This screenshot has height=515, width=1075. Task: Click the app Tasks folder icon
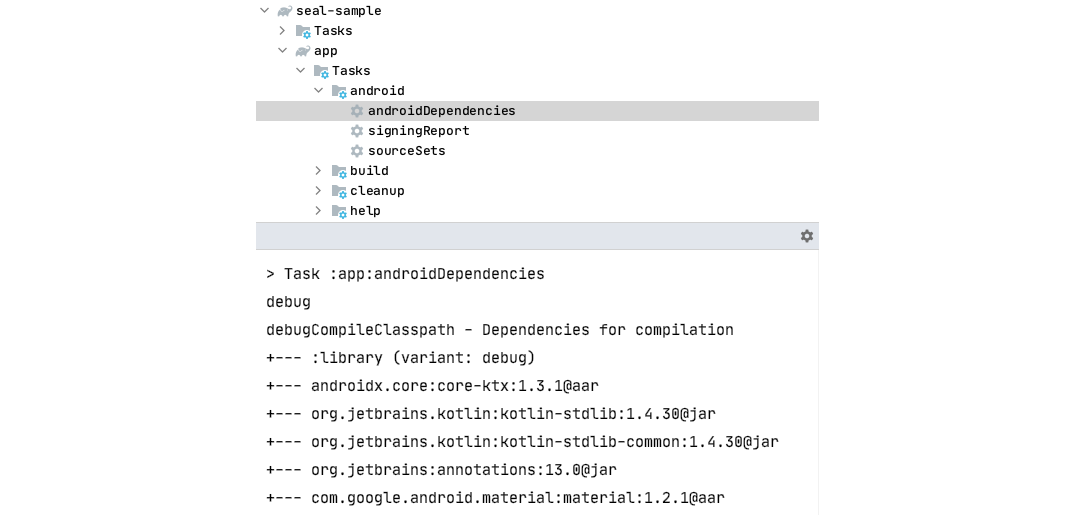(x=321, y=71)
